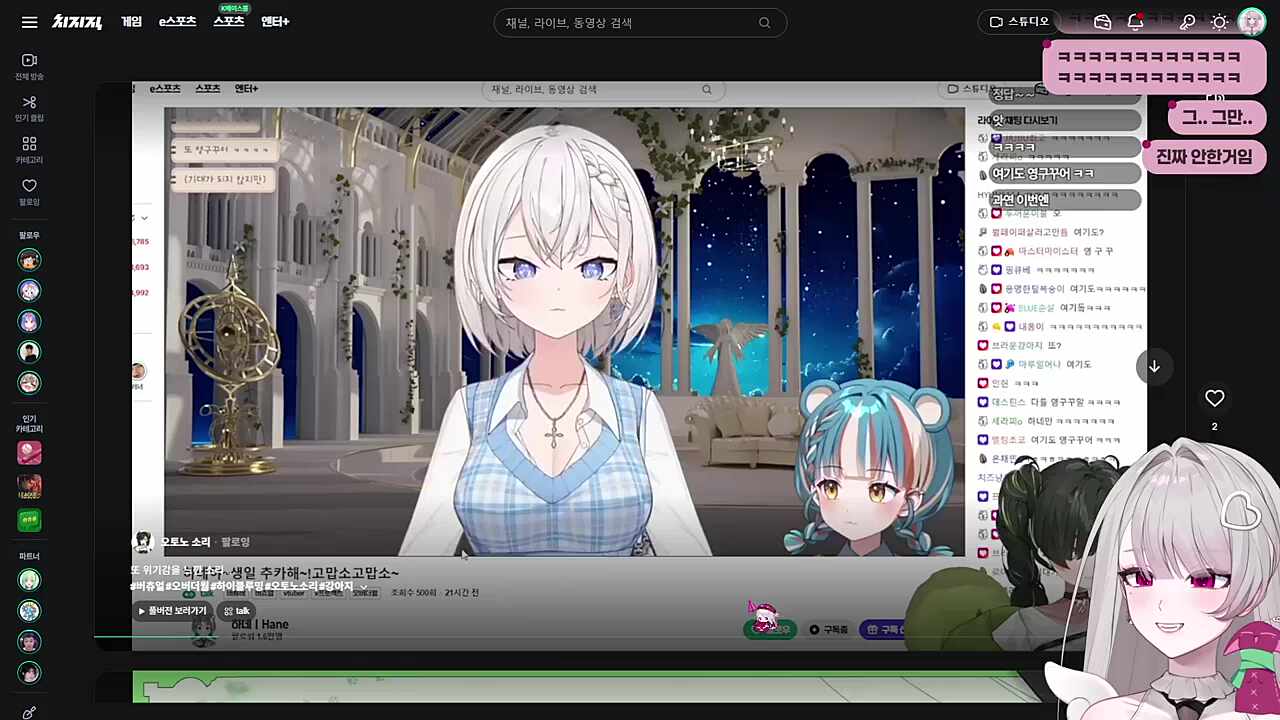
Task: Open the second channel avatar under 파트너
Action: click(29, 611)
